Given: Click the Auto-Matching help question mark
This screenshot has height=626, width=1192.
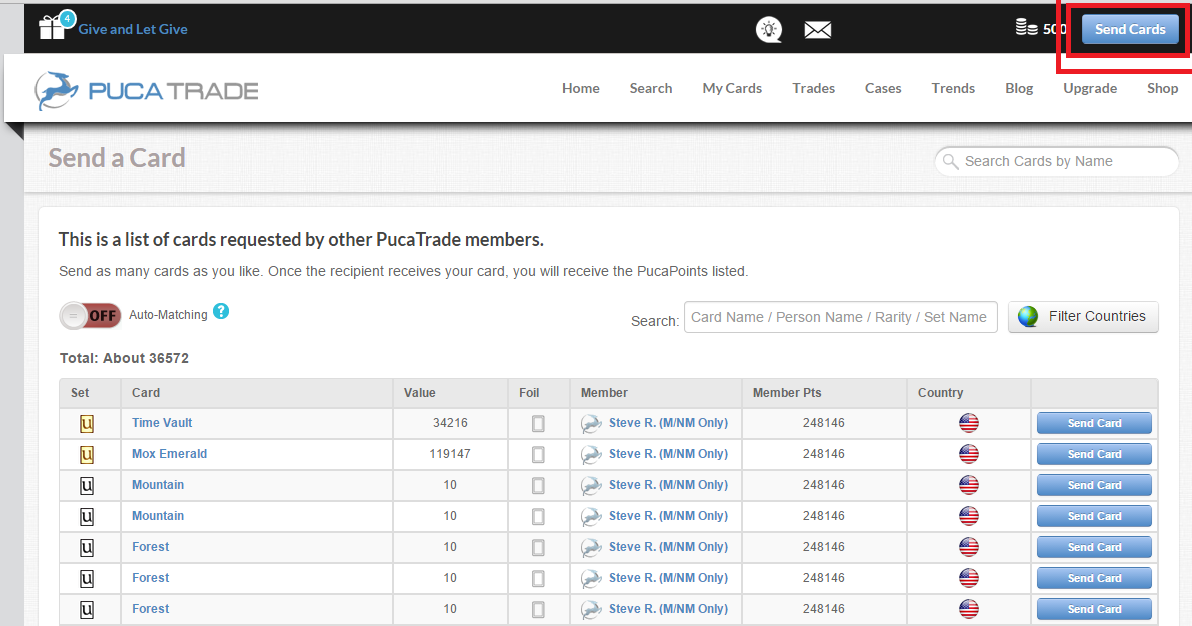Looking at the screenshot, I should coord(221,311).
